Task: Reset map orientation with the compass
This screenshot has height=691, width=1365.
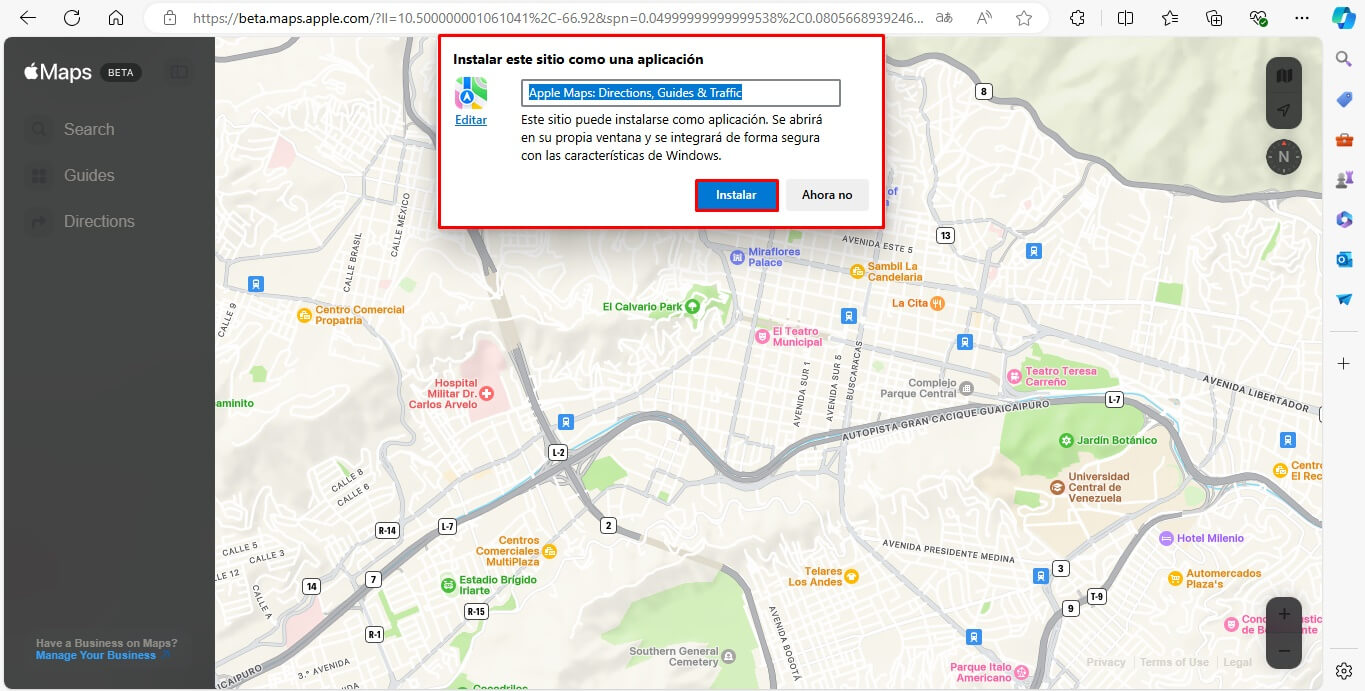Action: pos(1284,157)
